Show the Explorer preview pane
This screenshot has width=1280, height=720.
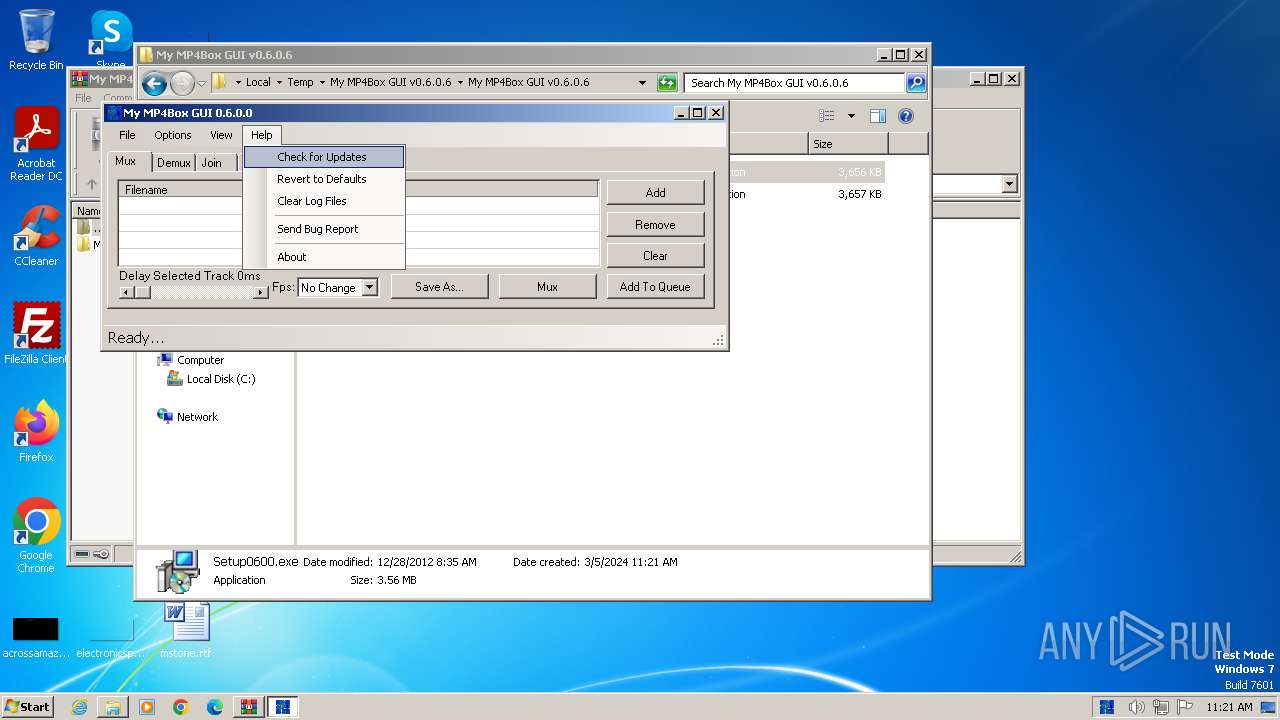click(877, 116)
